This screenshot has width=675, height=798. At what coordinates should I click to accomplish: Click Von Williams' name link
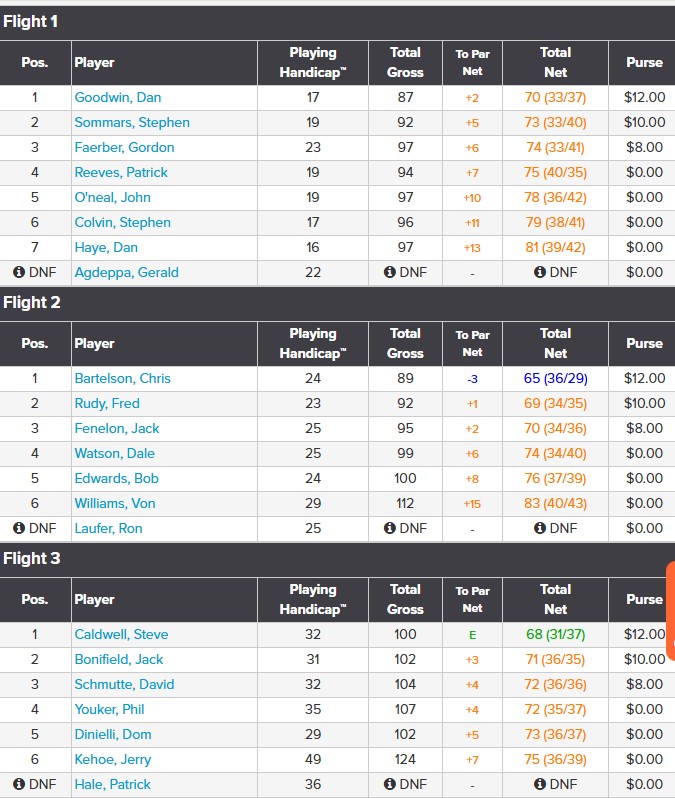pos(115,503)
